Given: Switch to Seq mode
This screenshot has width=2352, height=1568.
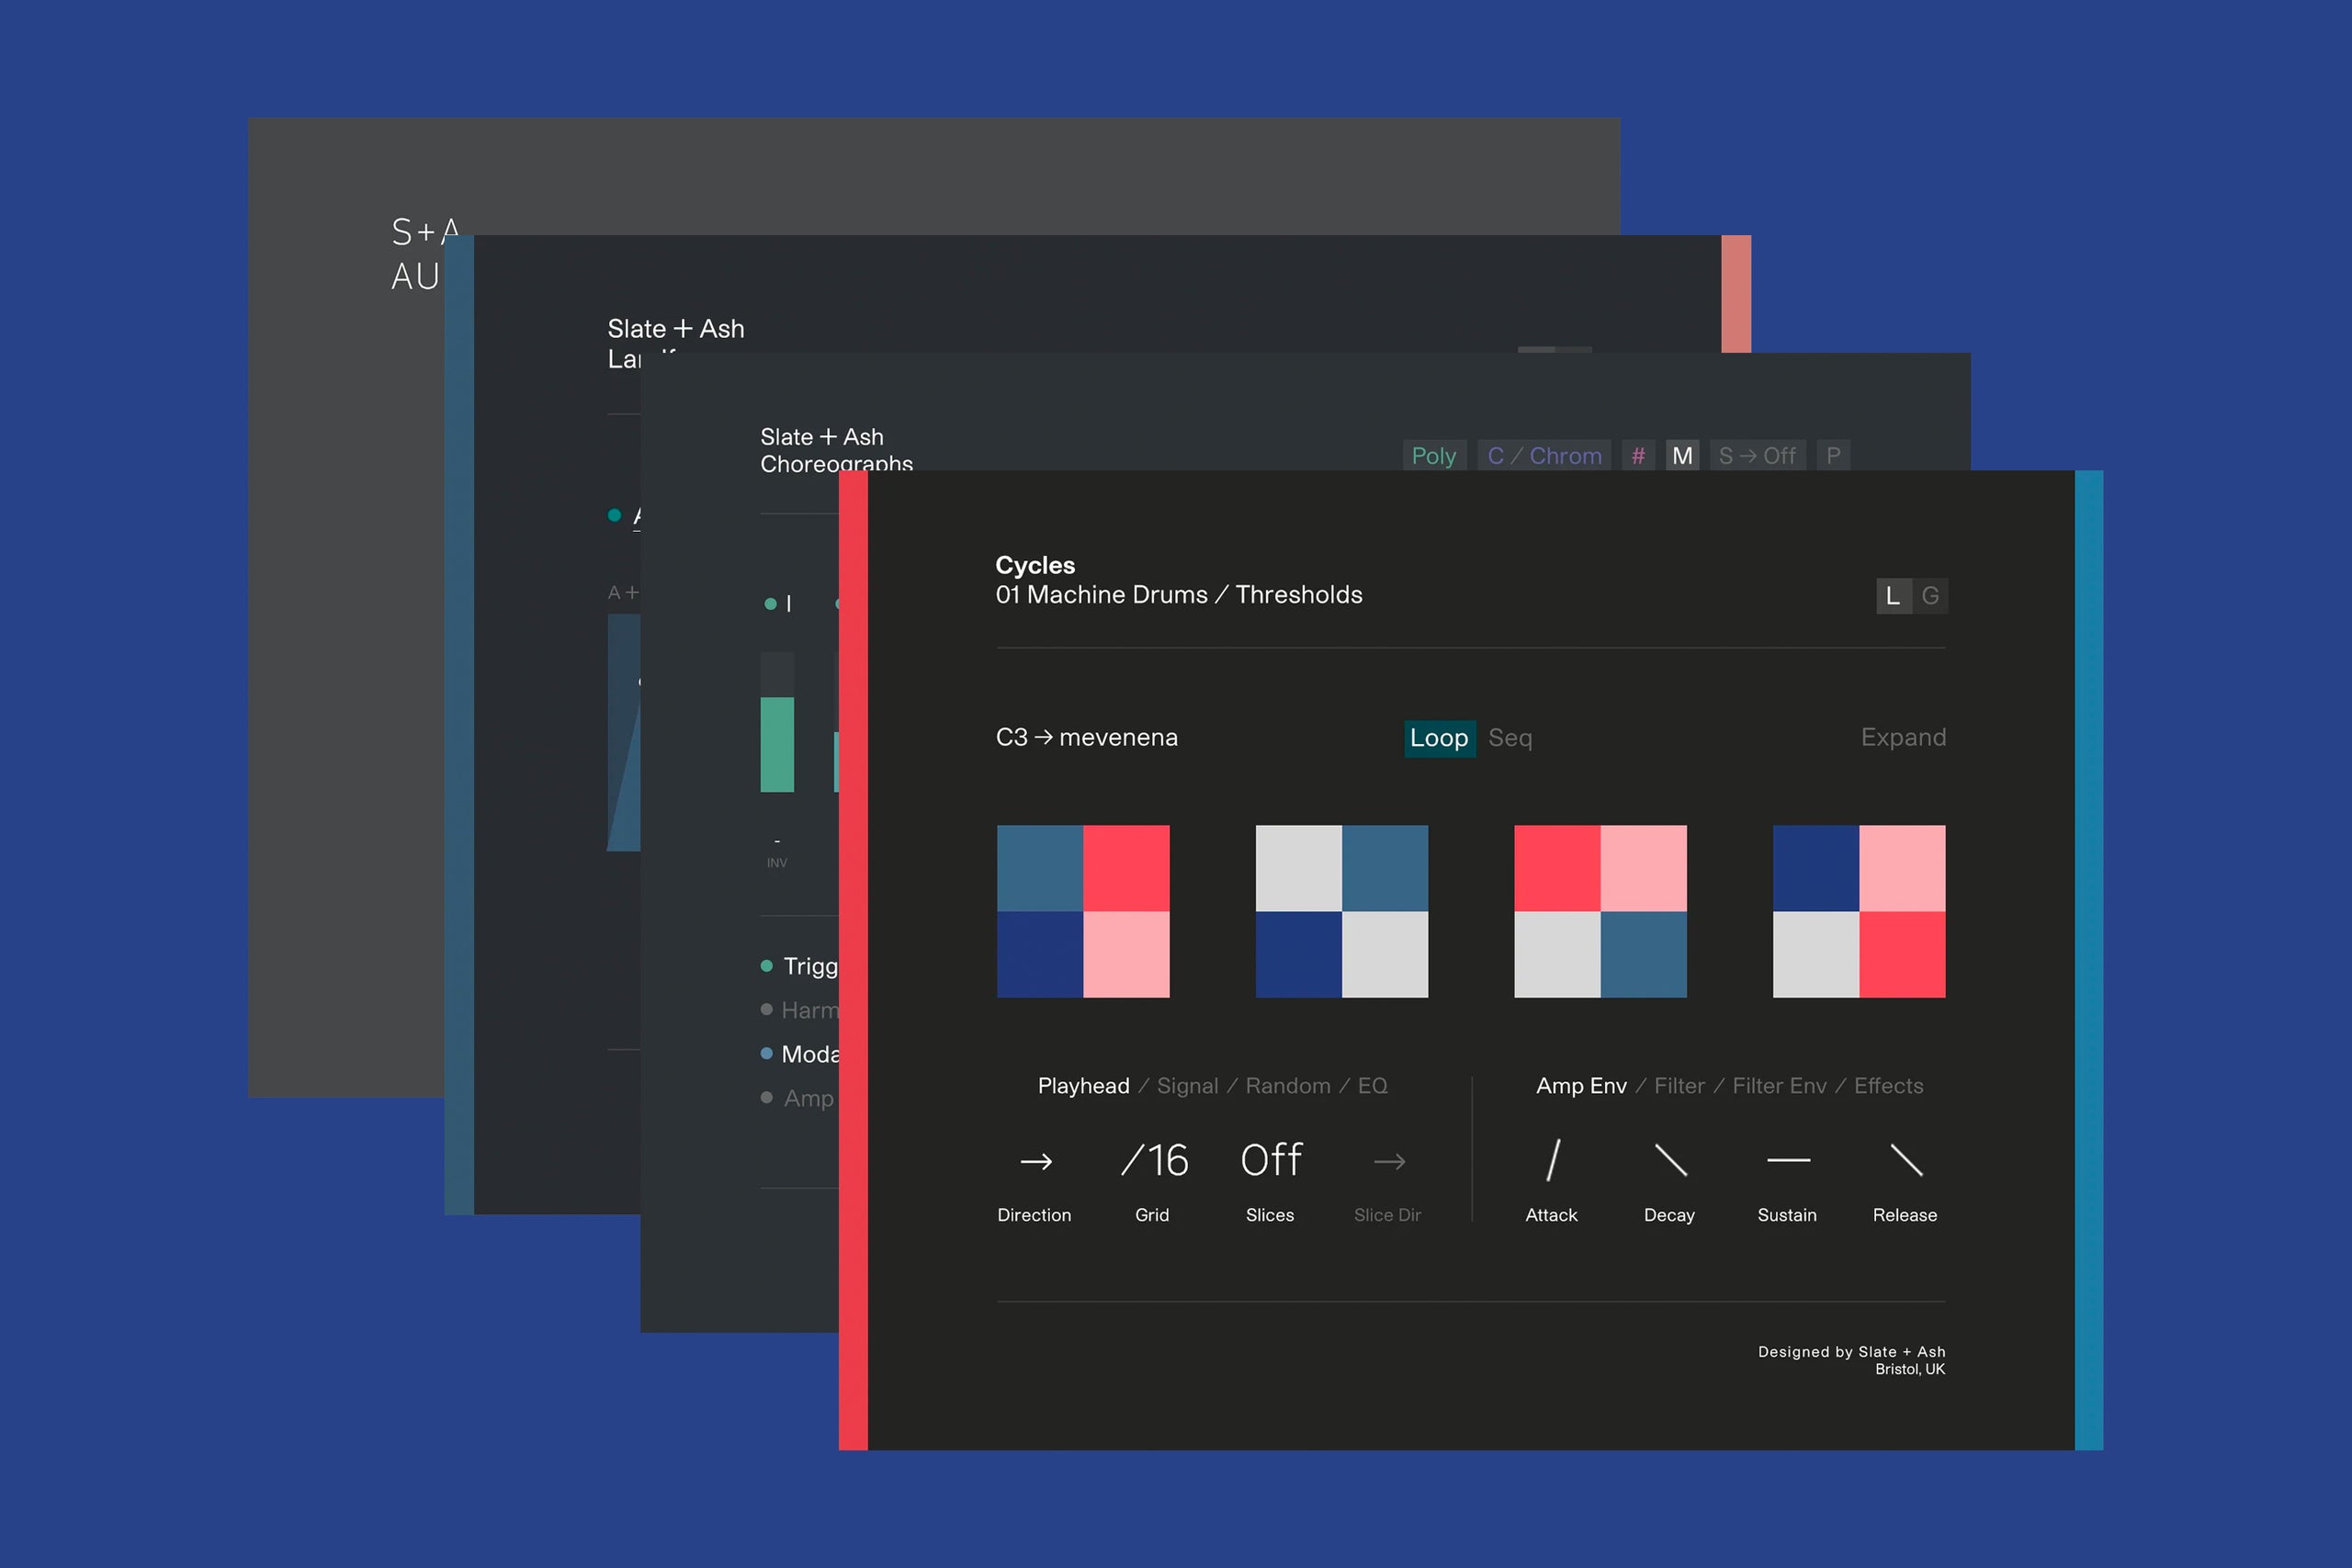Looking at the screenshot, I should pyautogui.click(x=1510, y=738).
